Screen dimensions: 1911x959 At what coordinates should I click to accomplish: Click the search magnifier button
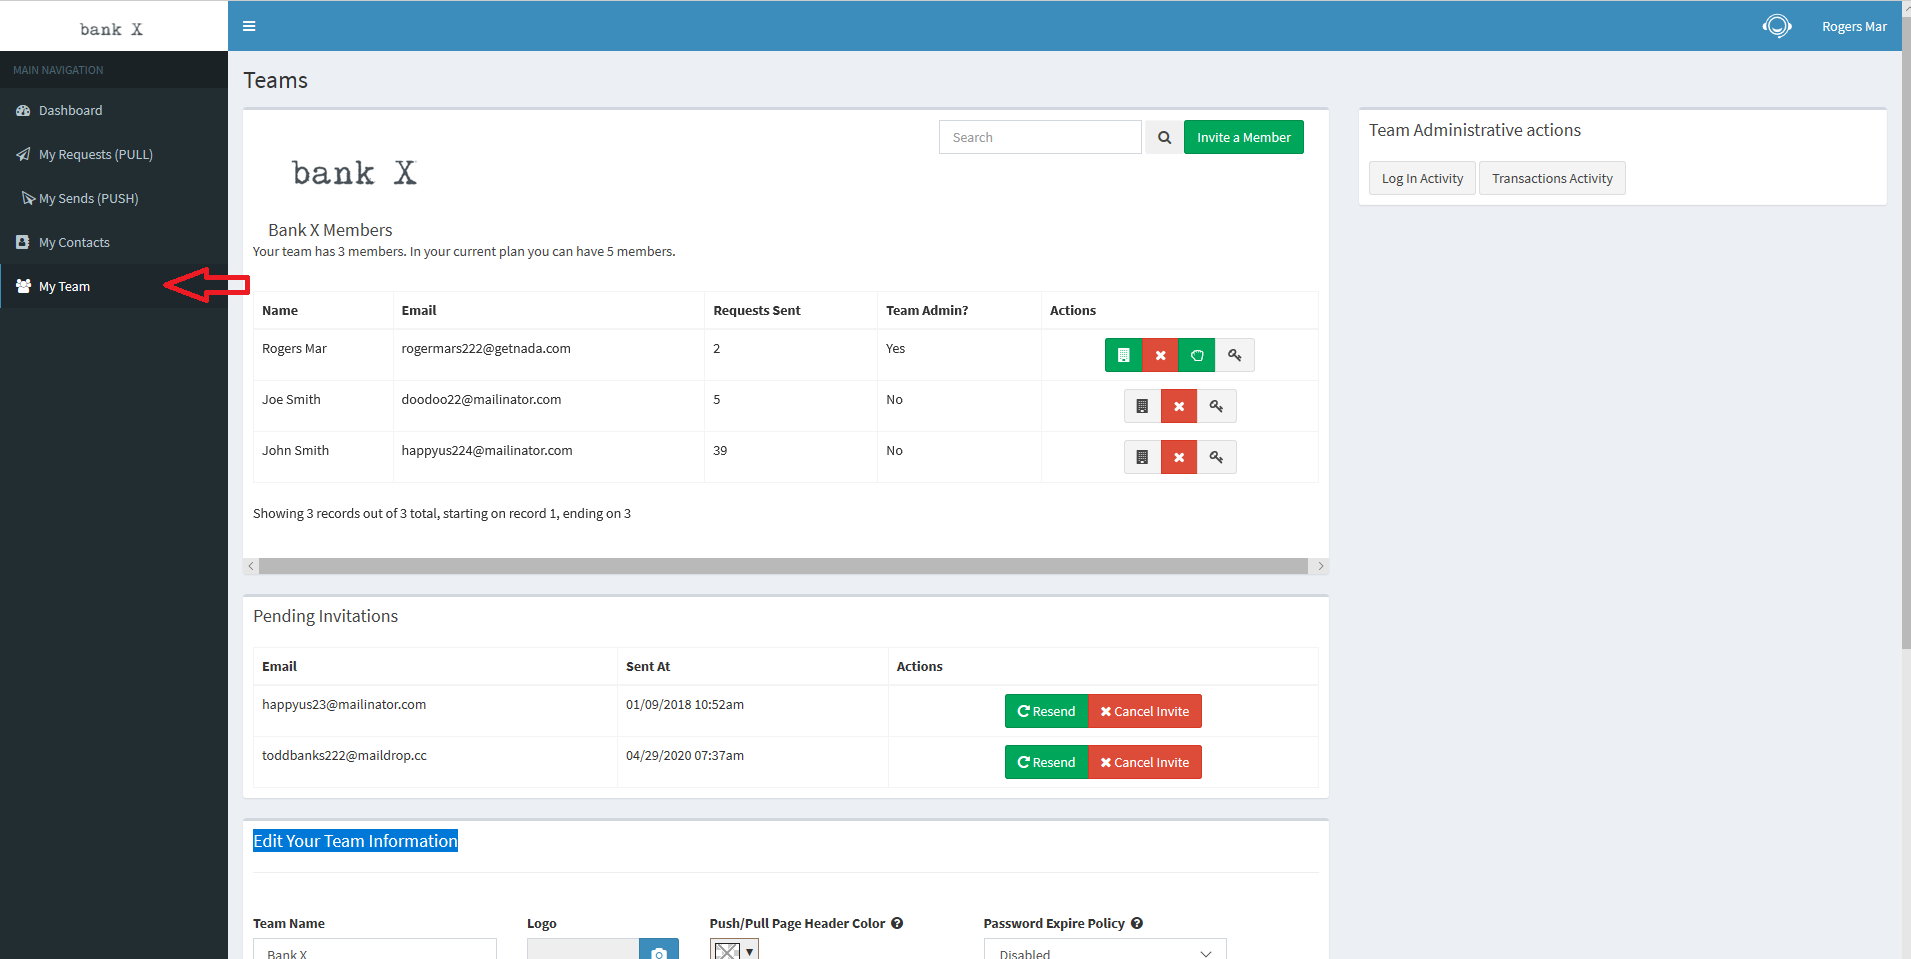[1164, 138]
